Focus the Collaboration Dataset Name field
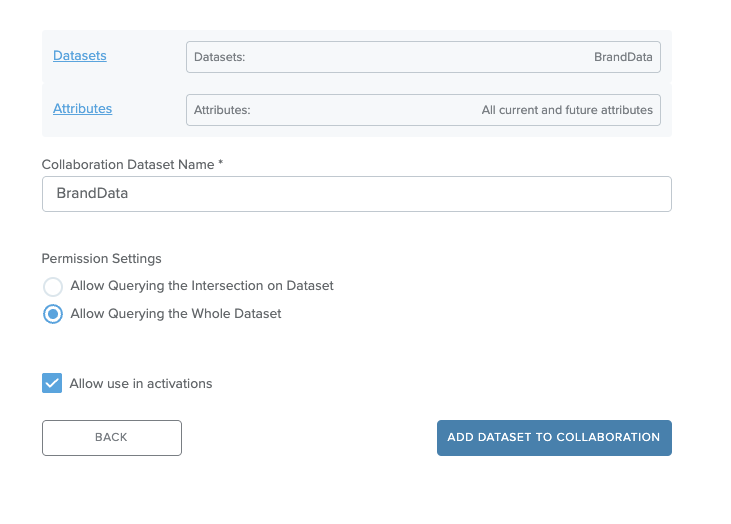Screen dimensions: 731x524 click(x=357, y=194)
